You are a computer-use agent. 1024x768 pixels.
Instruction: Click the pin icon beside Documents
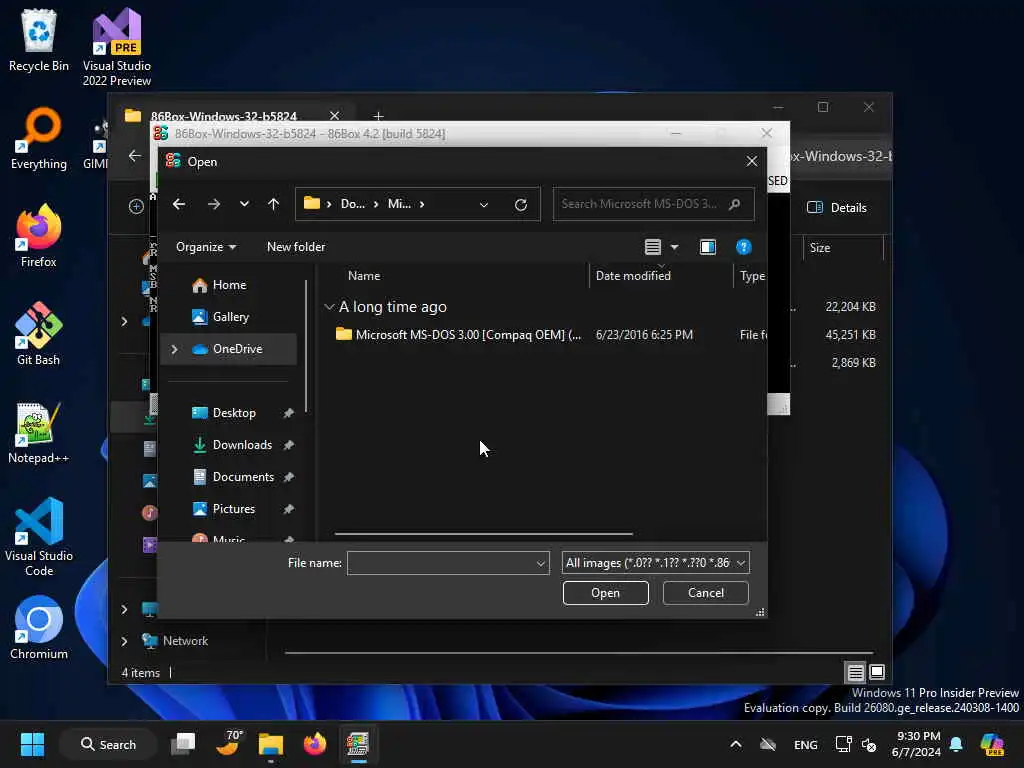[x=288, y=477]
